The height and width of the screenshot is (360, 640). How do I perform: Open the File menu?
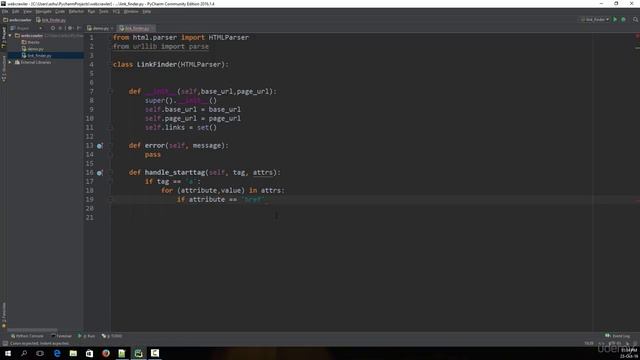[x=5, y=11]
